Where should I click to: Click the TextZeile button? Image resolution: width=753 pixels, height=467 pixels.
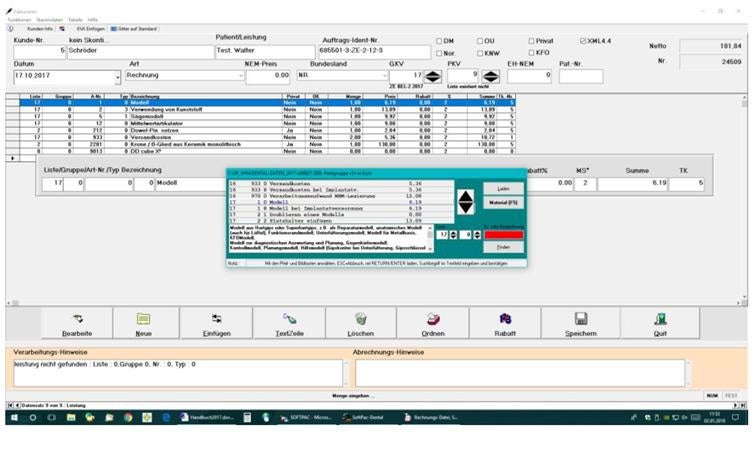(x=289, y=324)
